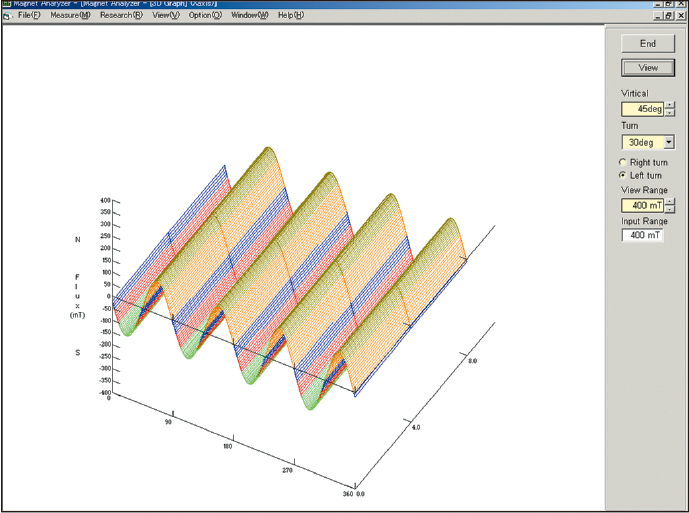Increase the Virtical angle with up arrow

669,105
